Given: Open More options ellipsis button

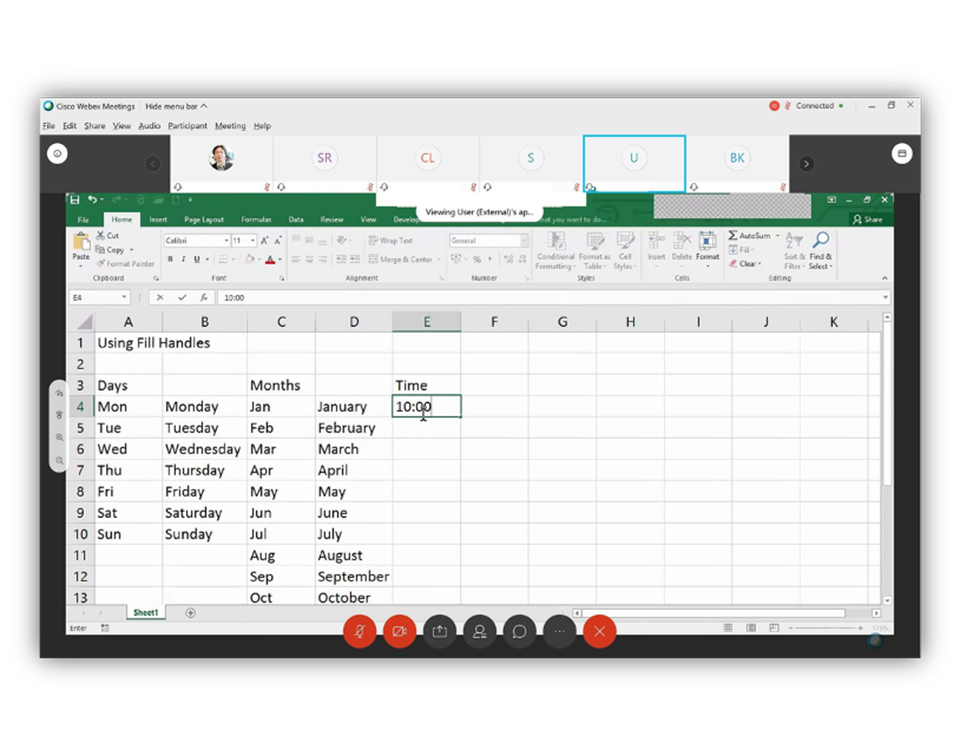Looking at the screenshot, I should point(559,631).
